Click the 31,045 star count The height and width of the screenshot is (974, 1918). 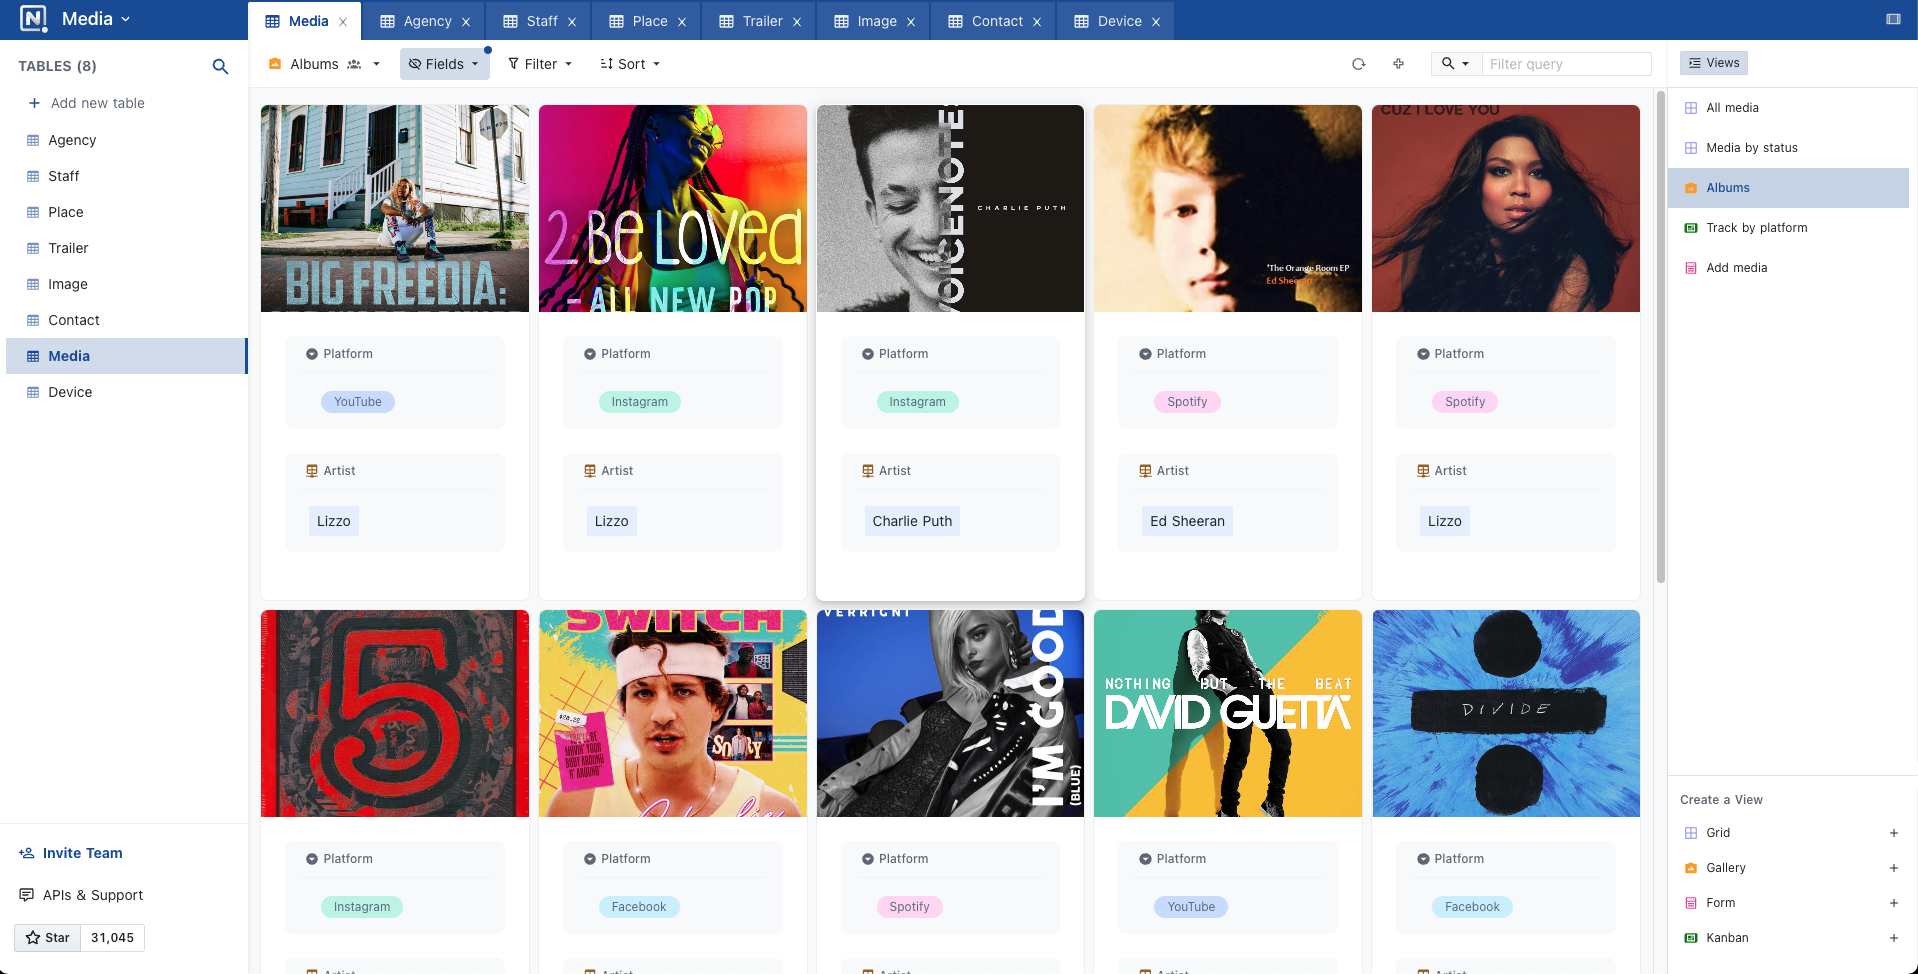click(112, 938)
